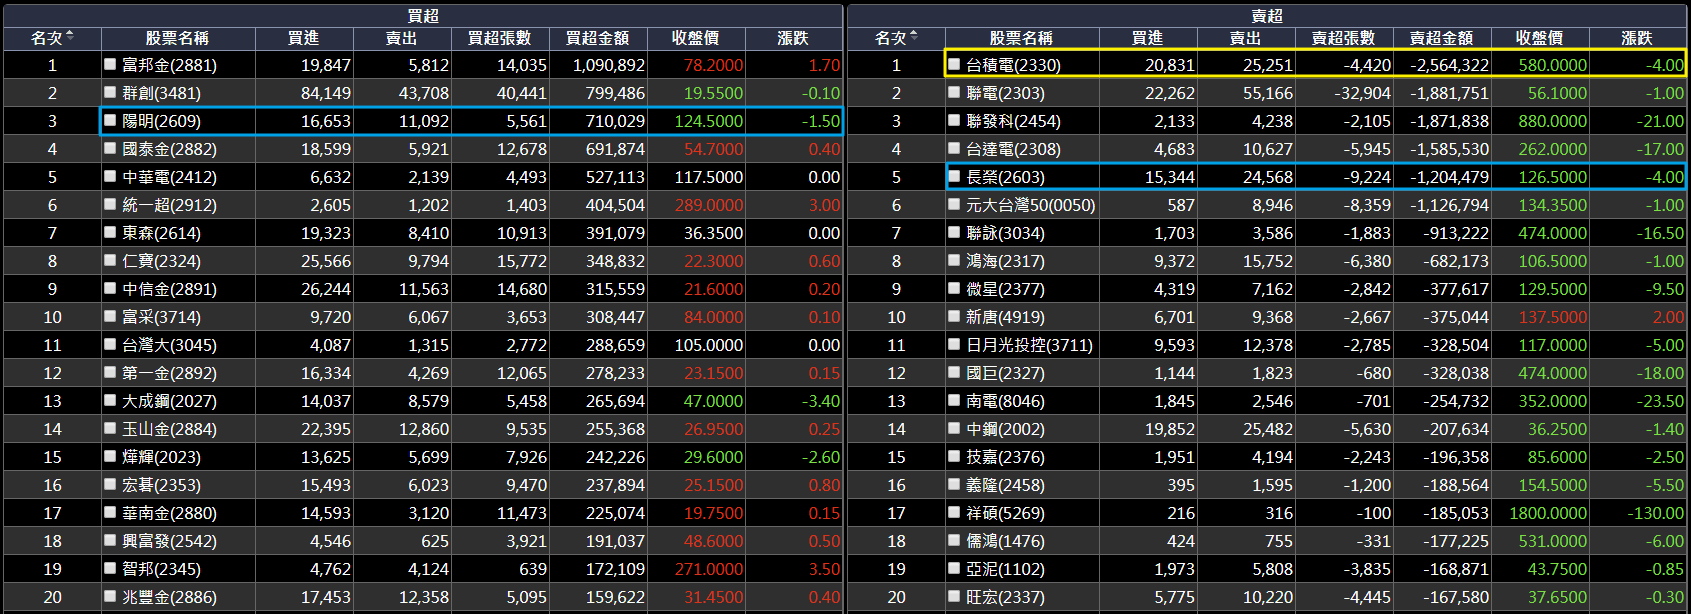Open stock 富采(3714)
The image size is (1691, 614).
(161, 317)
